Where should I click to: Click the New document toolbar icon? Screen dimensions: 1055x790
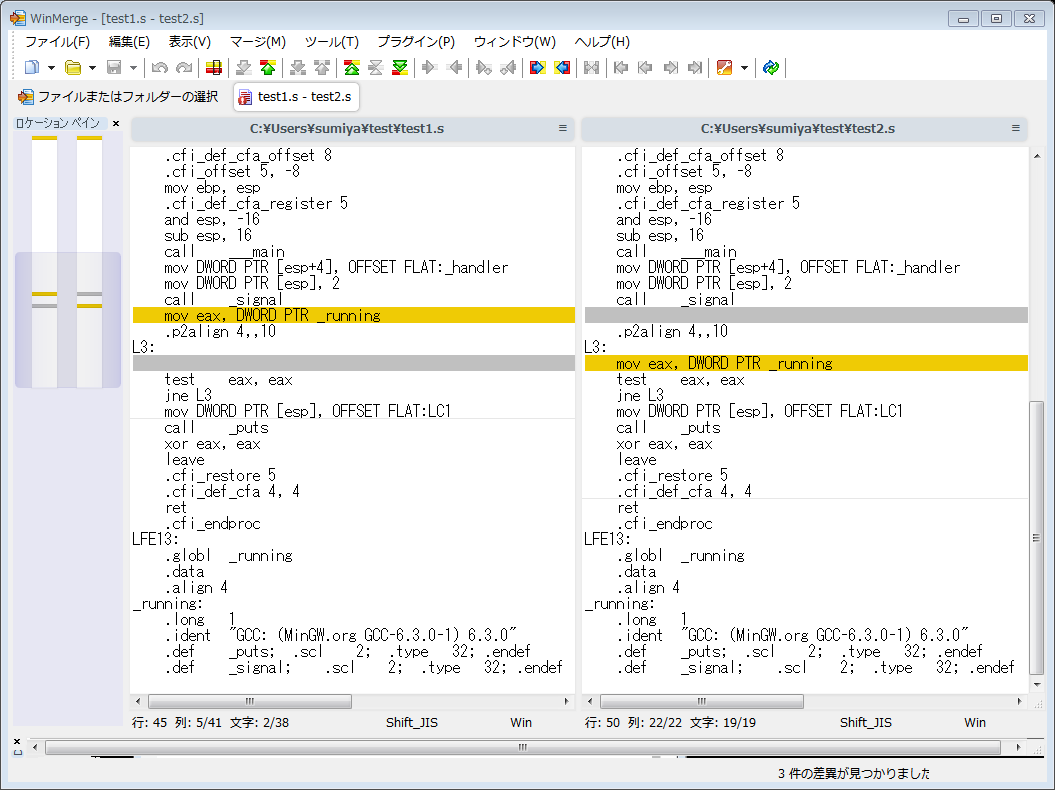point(32,67)
